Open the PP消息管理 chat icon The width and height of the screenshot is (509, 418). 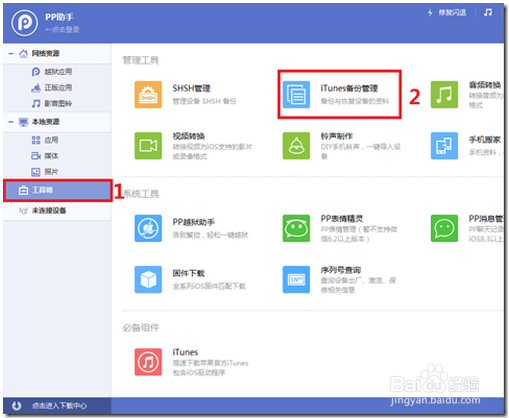pos(444,228)
